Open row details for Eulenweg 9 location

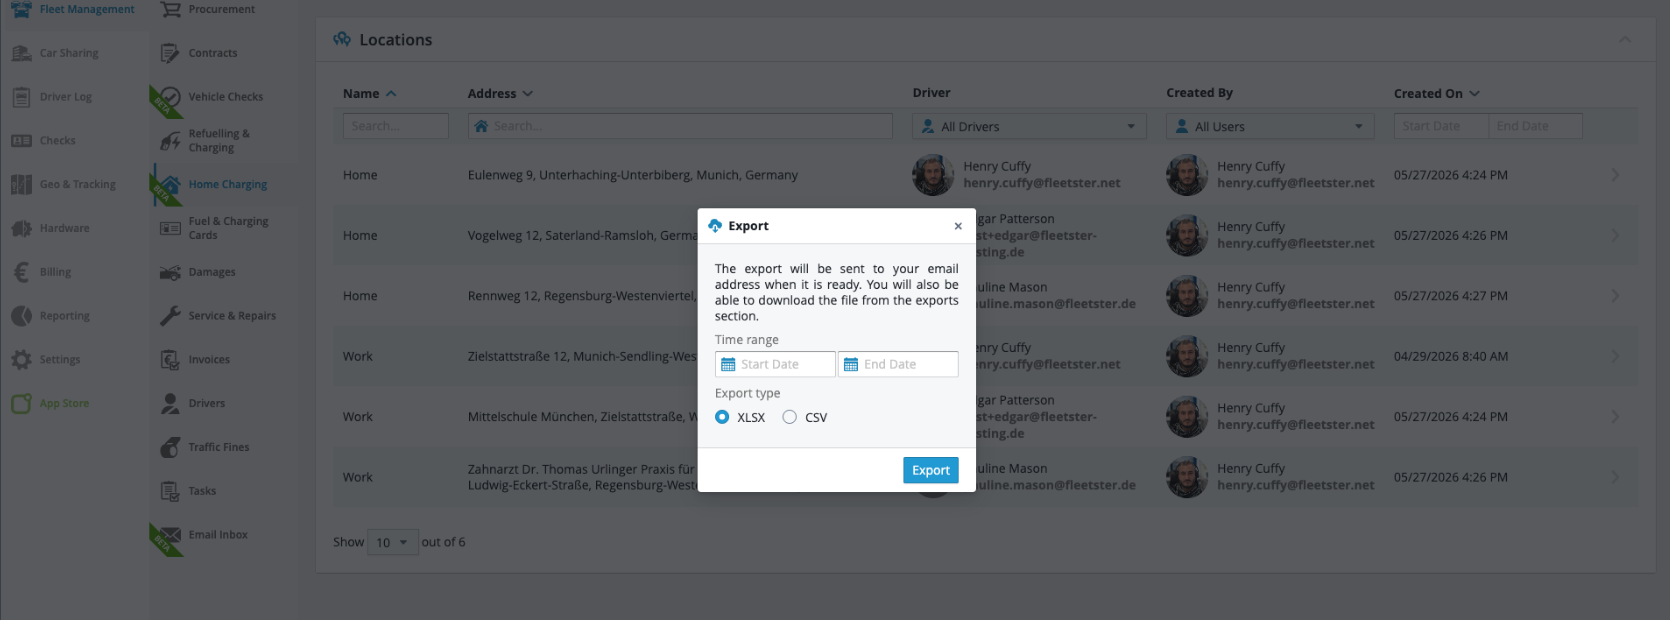[1615, 175]
